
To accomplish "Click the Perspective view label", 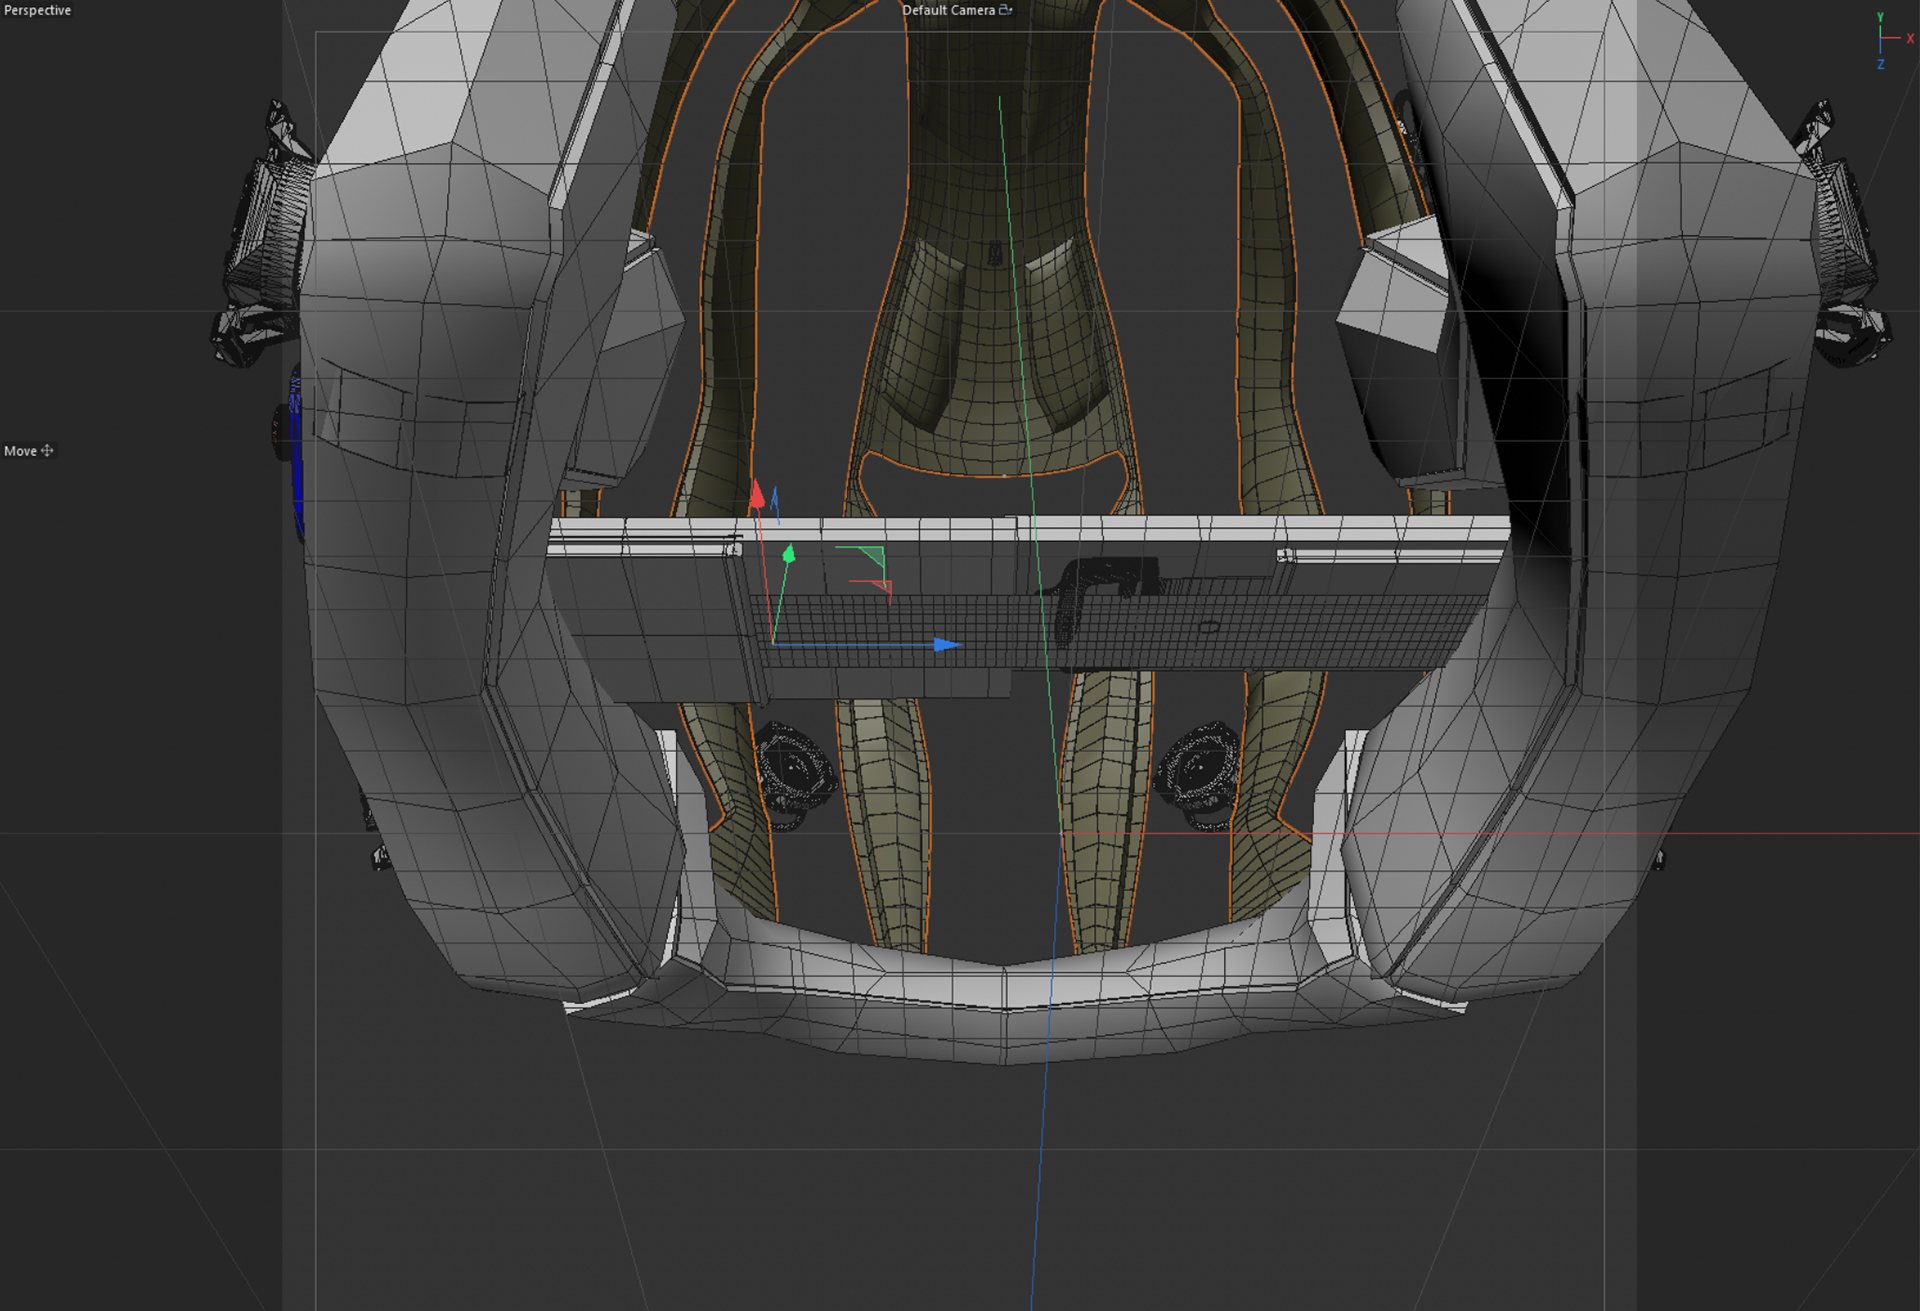I will pos(37,10).
